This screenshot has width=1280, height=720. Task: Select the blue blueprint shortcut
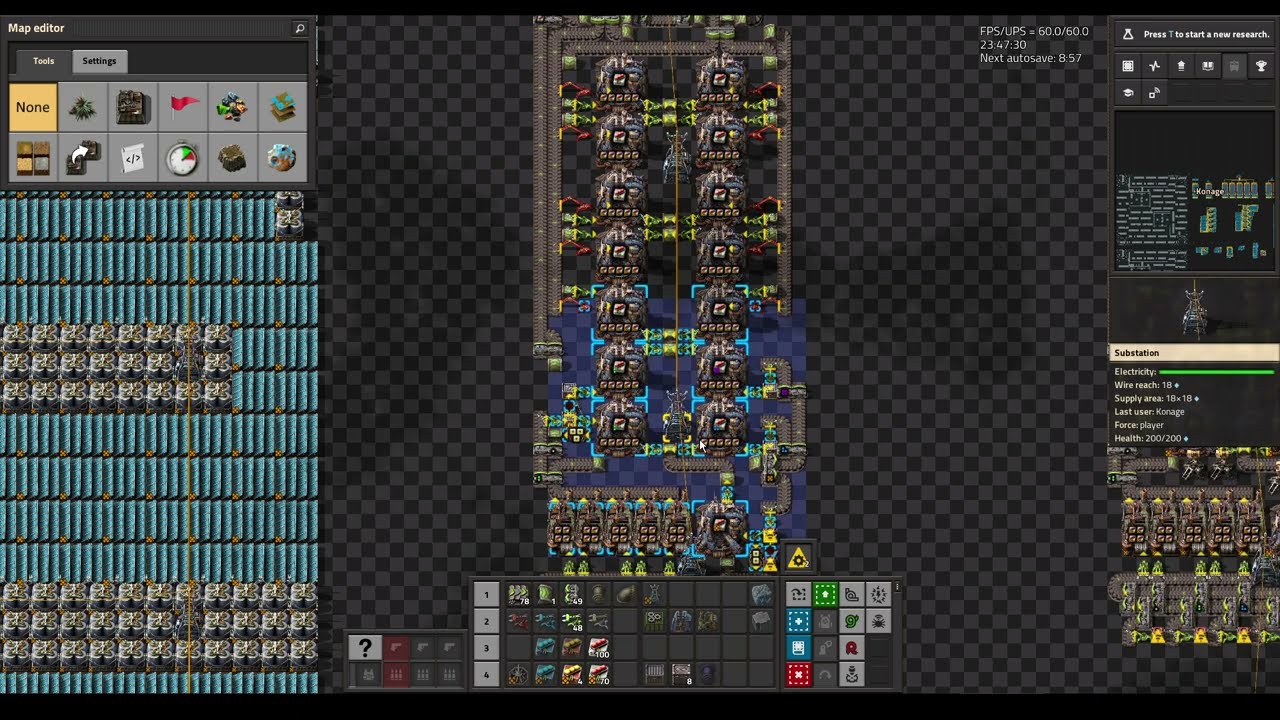(798, 621)
